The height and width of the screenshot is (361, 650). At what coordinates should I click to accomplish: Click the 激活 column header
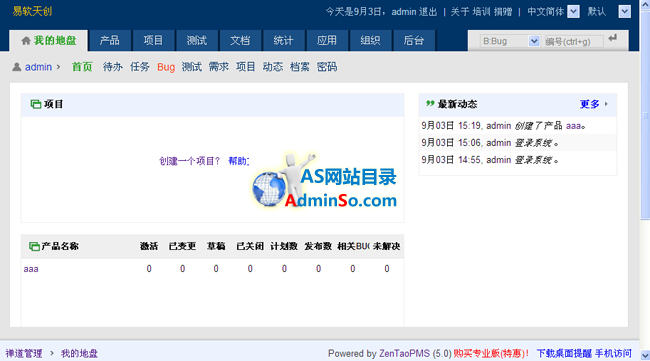(x=149, y=246)
